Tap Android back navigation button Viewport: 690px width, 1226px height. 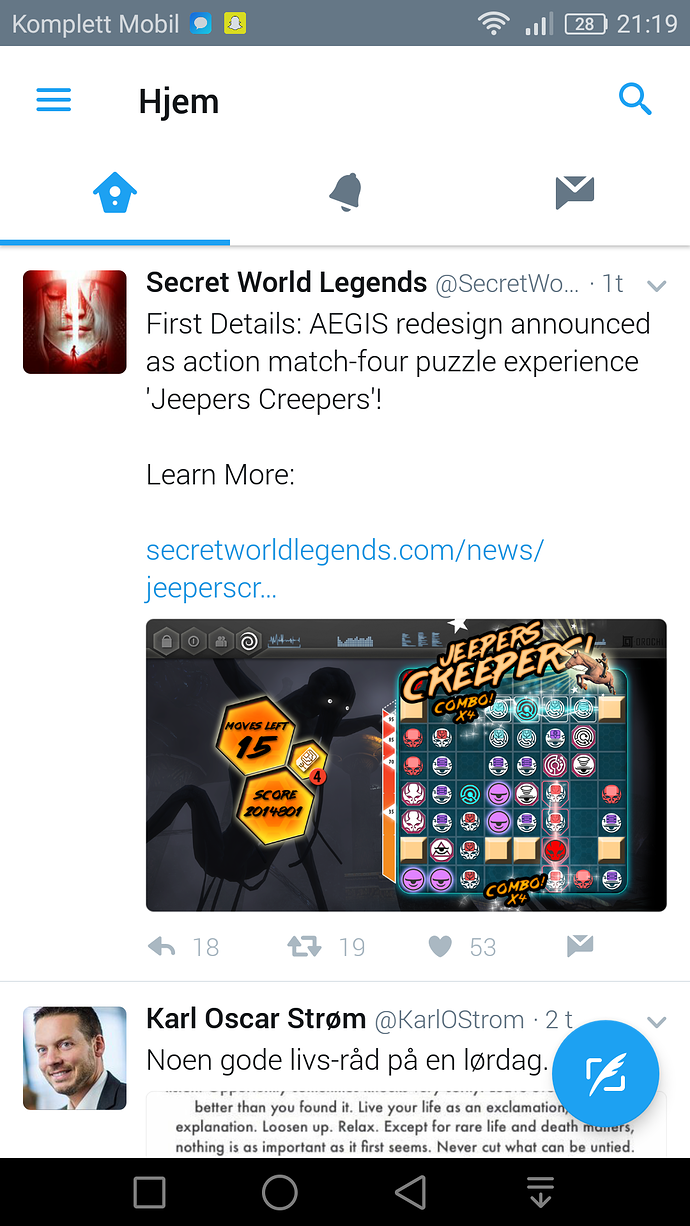[x=410, y=1192]
